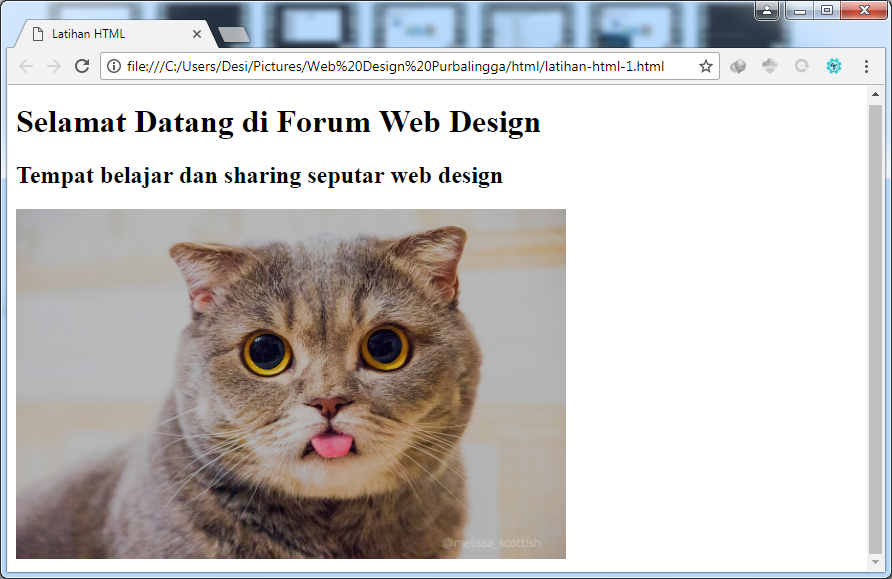The width and height of the screenshot is (892, 579).
Task: Click the second gray extension icon
Action: pos(770,66)
